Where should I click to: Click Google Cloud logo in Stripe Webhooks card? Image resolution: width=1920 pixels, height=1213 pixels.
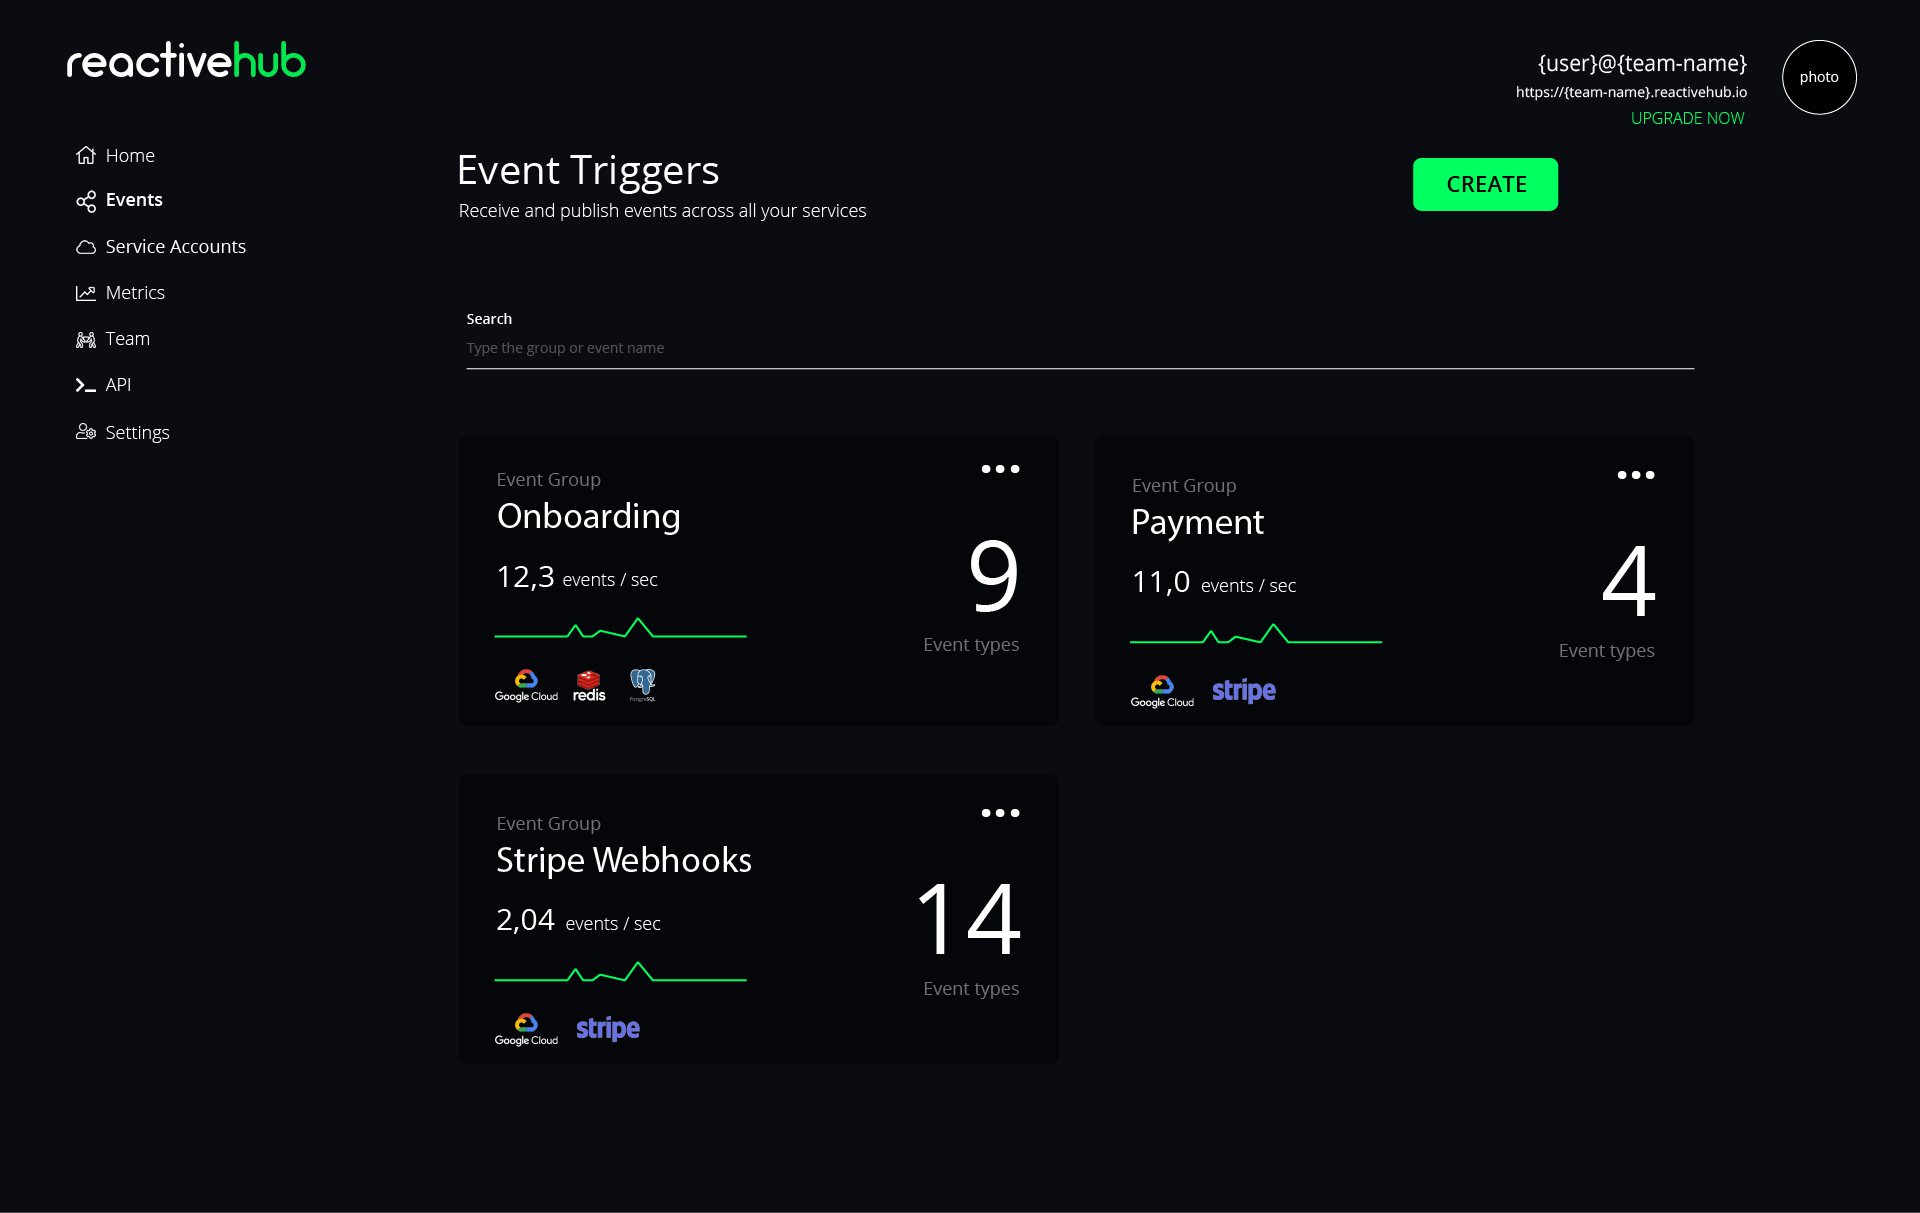(x=526, y=1029)
